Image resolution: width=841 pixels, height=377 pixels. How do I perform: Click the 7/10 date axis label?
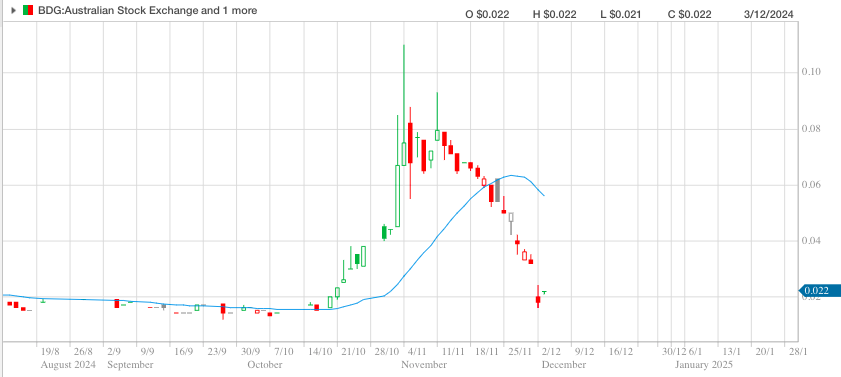tap(284, 352)
